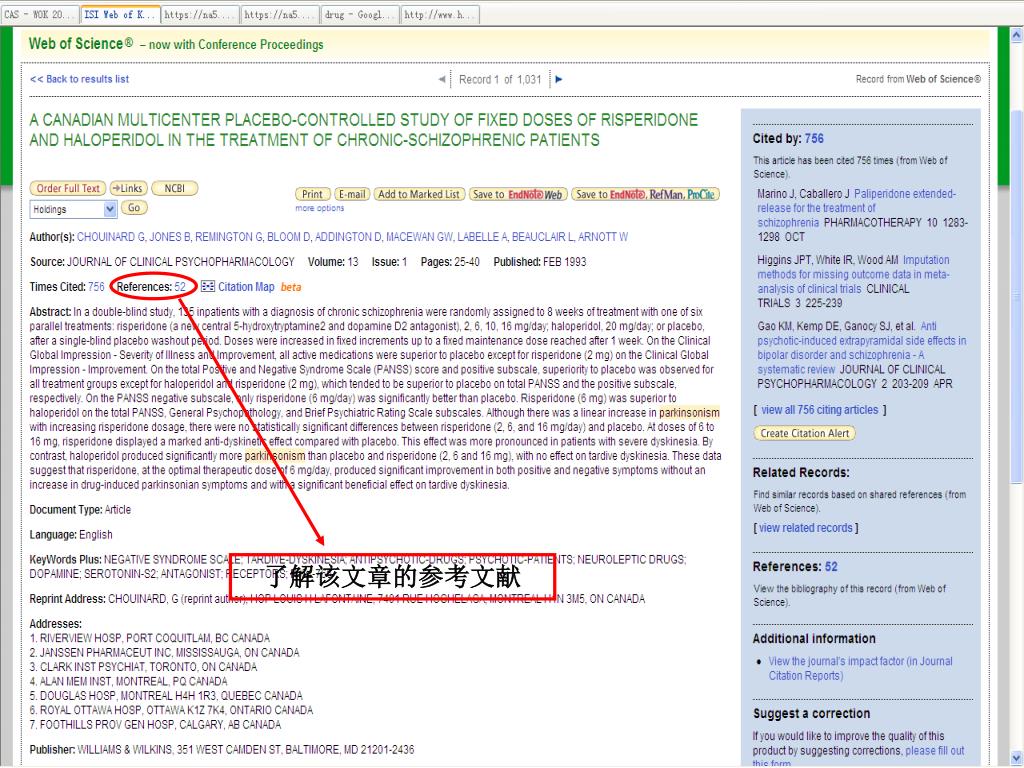Click FOOTHILLS PROV GEN HOSP address
This screenshot has width=1024, height=768.
tap(155, 724)
